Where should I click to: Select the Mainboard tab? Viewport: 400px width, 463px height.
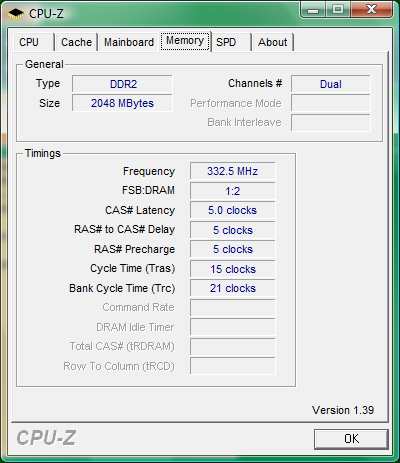click(129, 42)
